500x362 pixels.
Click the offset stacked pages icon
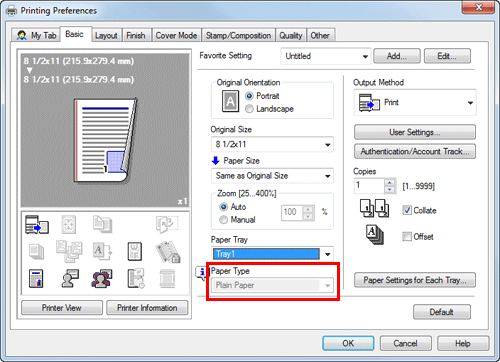point(375,235)
